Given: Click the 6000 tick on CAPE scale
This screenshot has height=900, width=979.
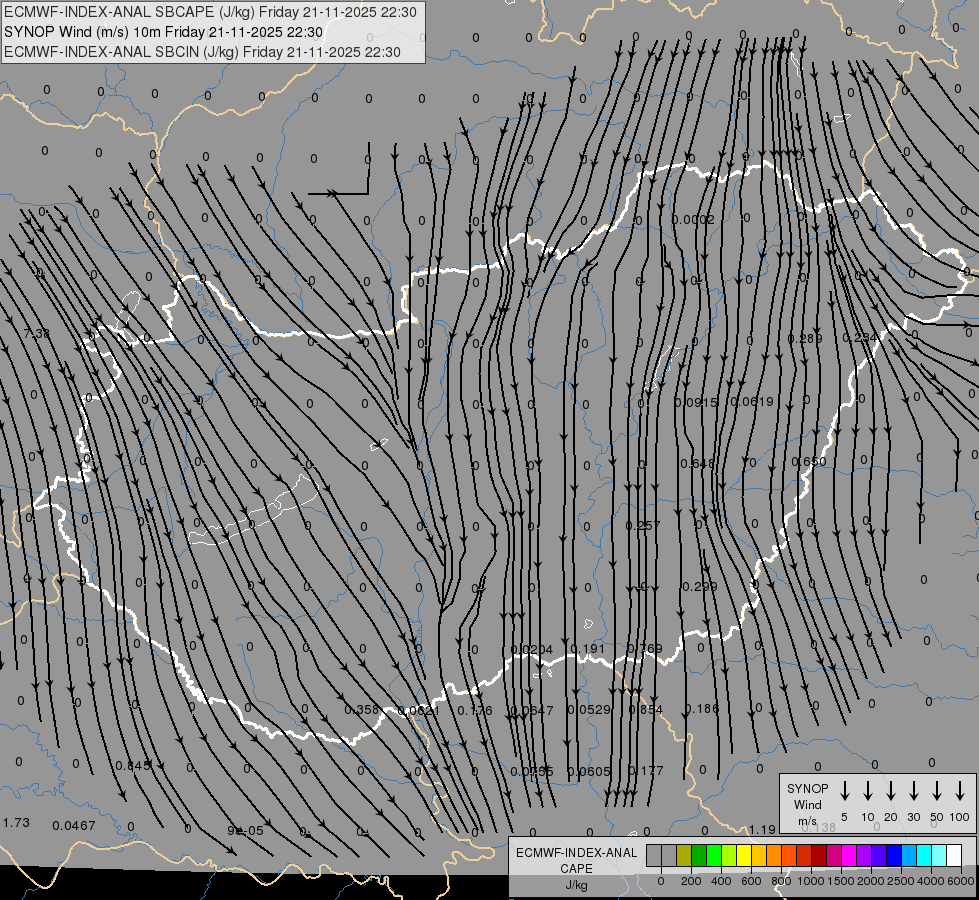Looking at the screenshot, I should pyautogui.click(x=962, y=881).
